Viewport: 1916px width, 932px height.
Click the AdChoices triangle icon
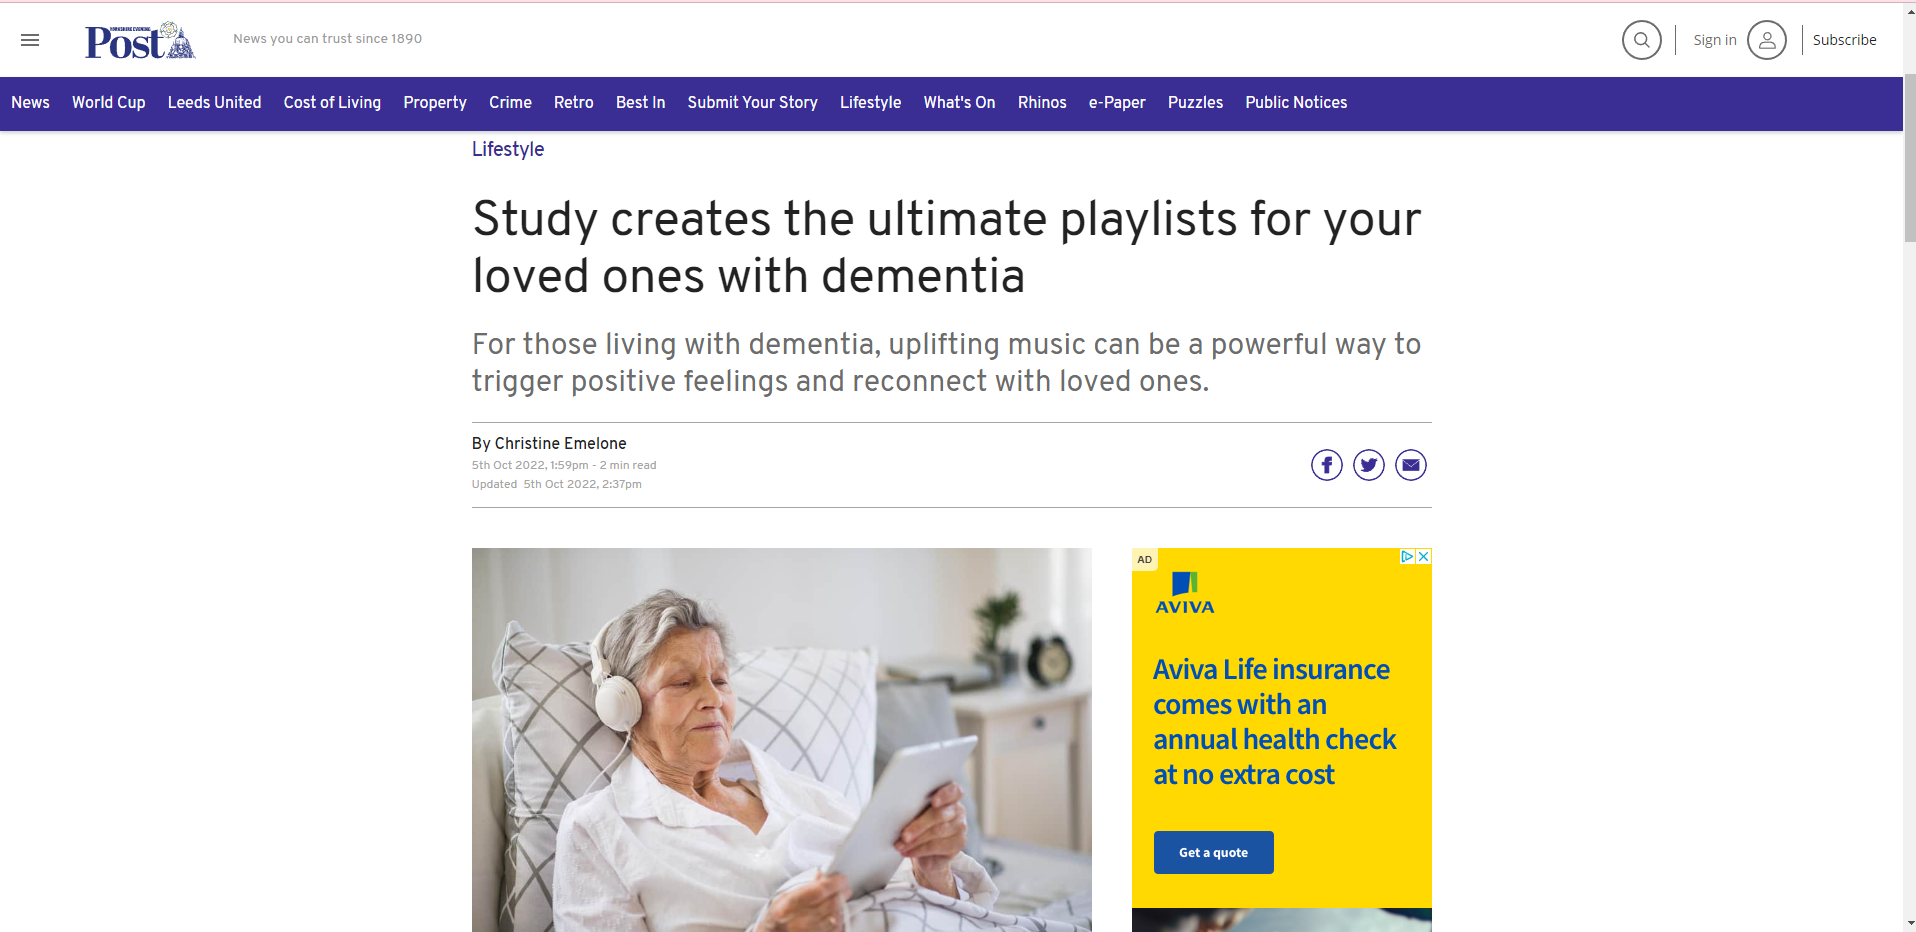coord(1407,556)
